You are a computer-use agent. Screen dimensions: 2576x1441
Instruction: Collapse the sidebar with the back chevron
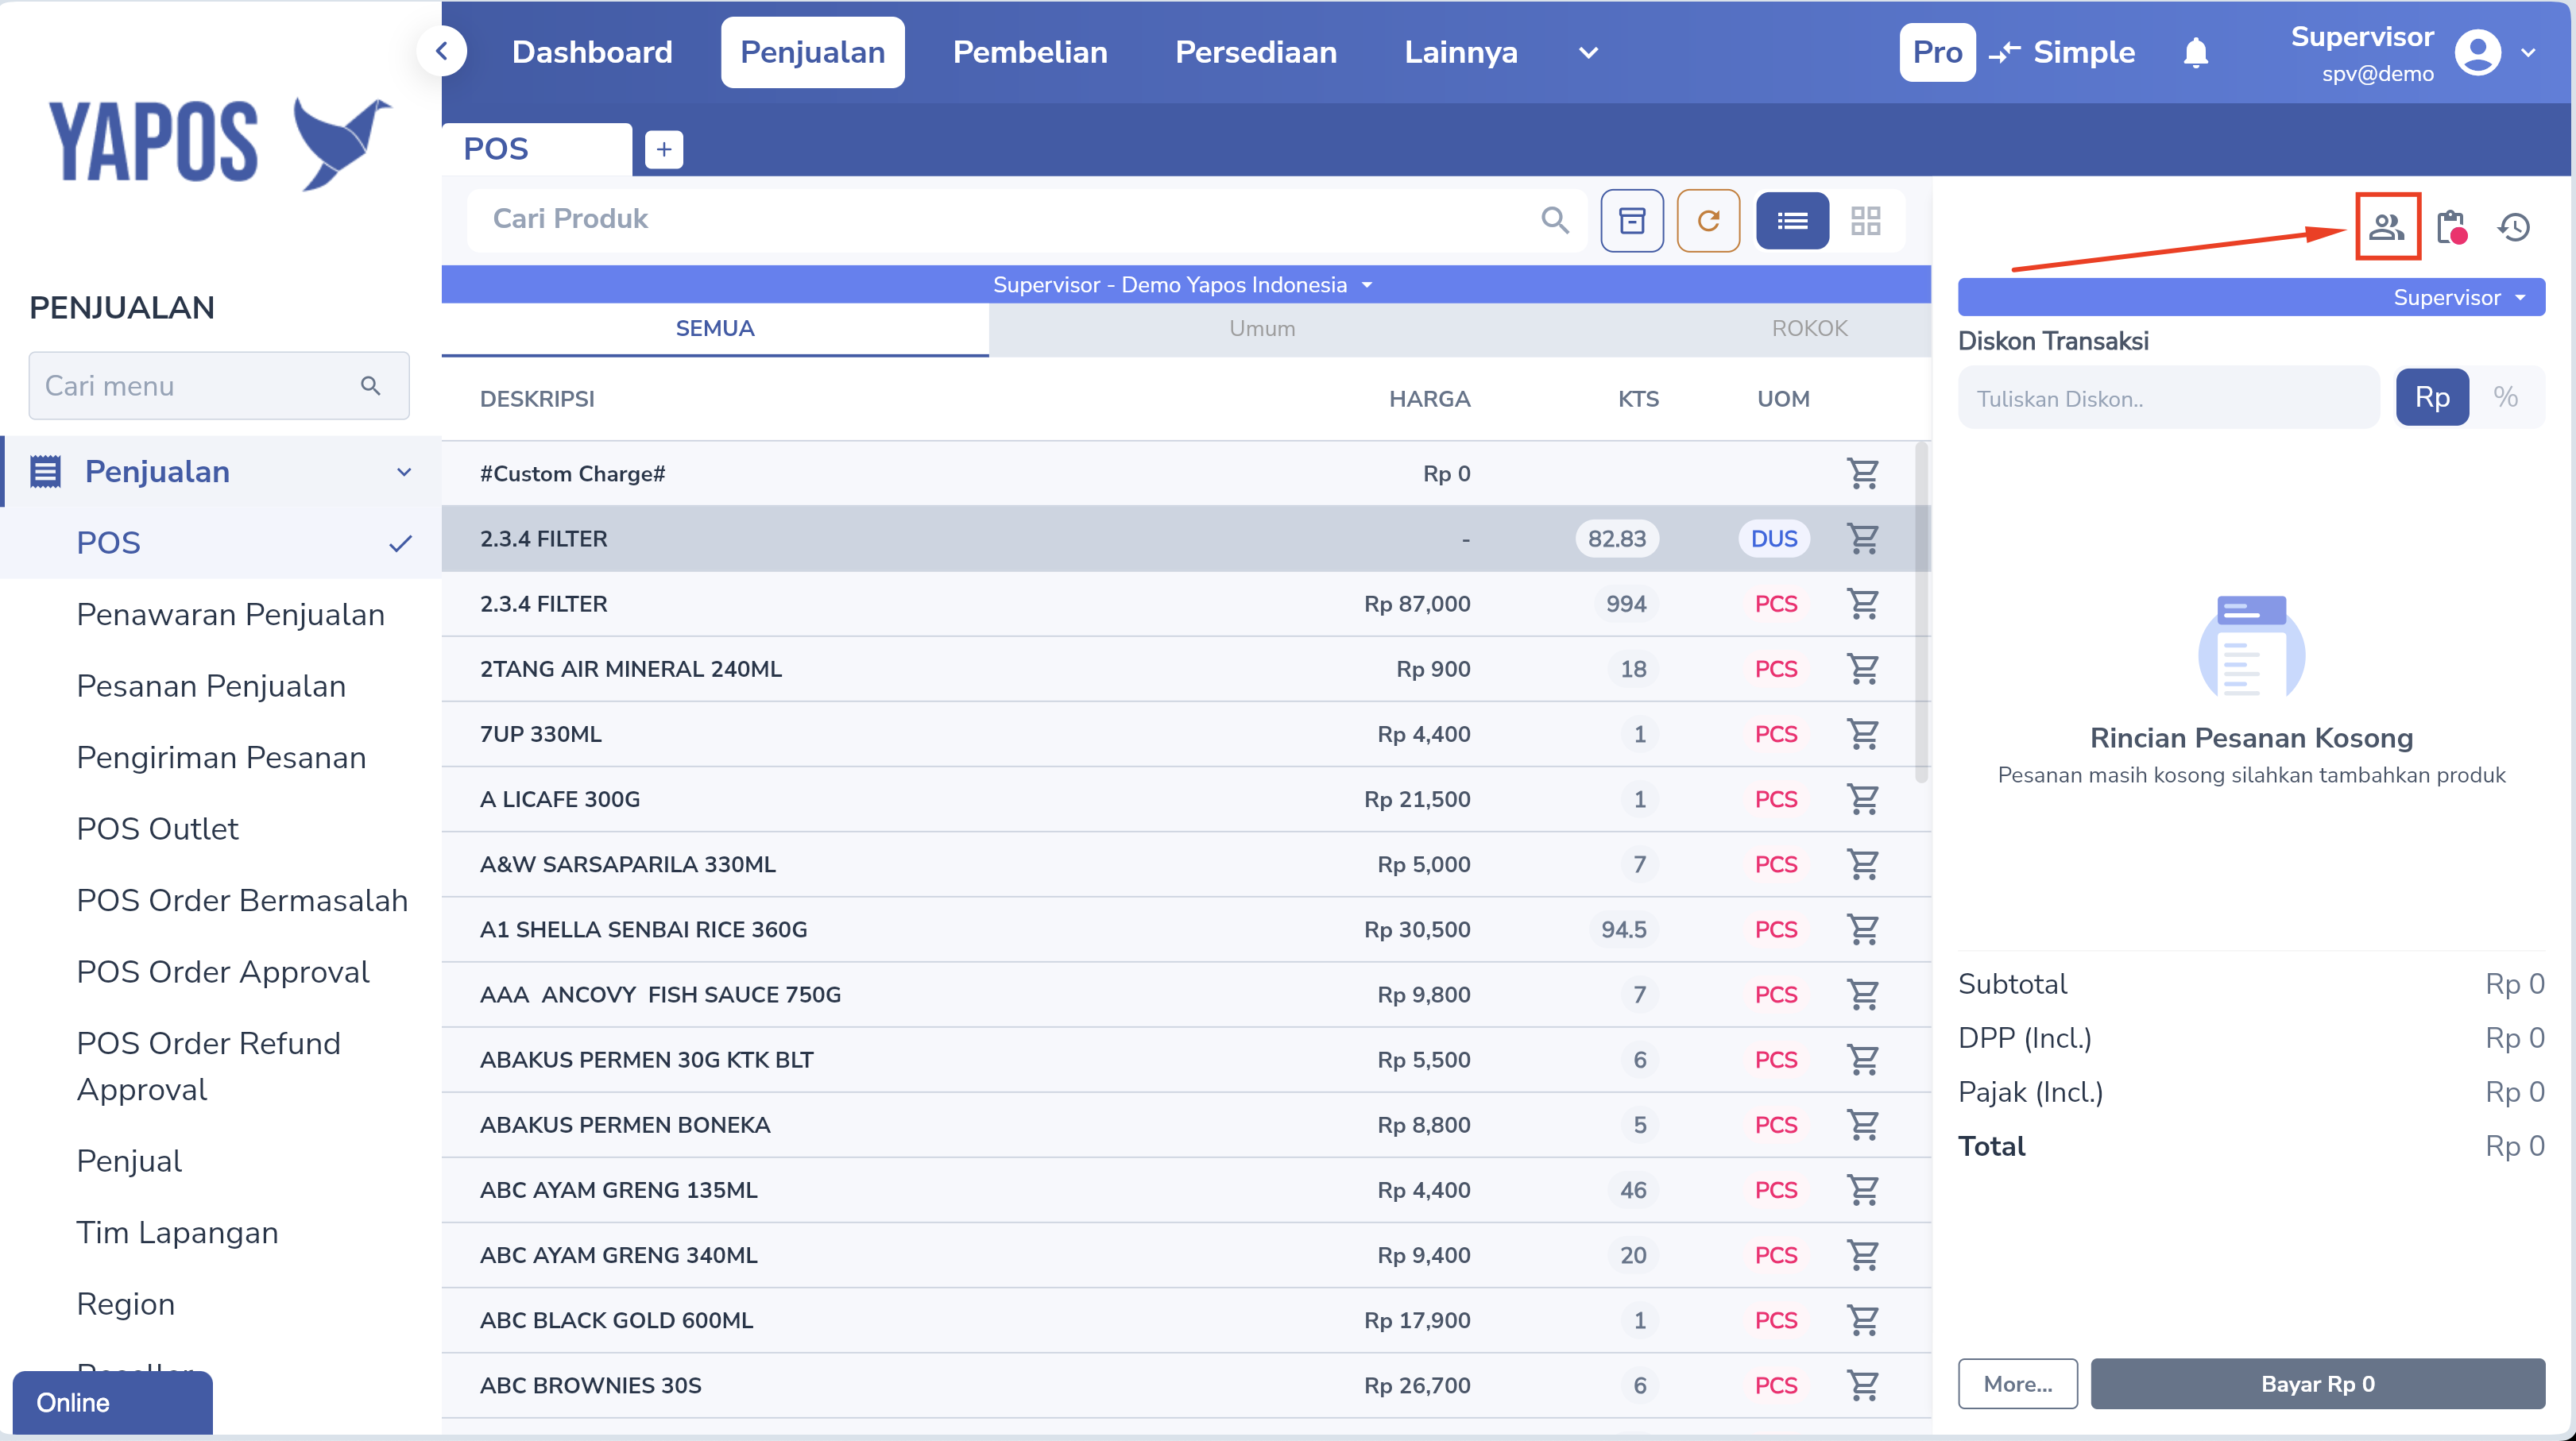pos(441,51)
